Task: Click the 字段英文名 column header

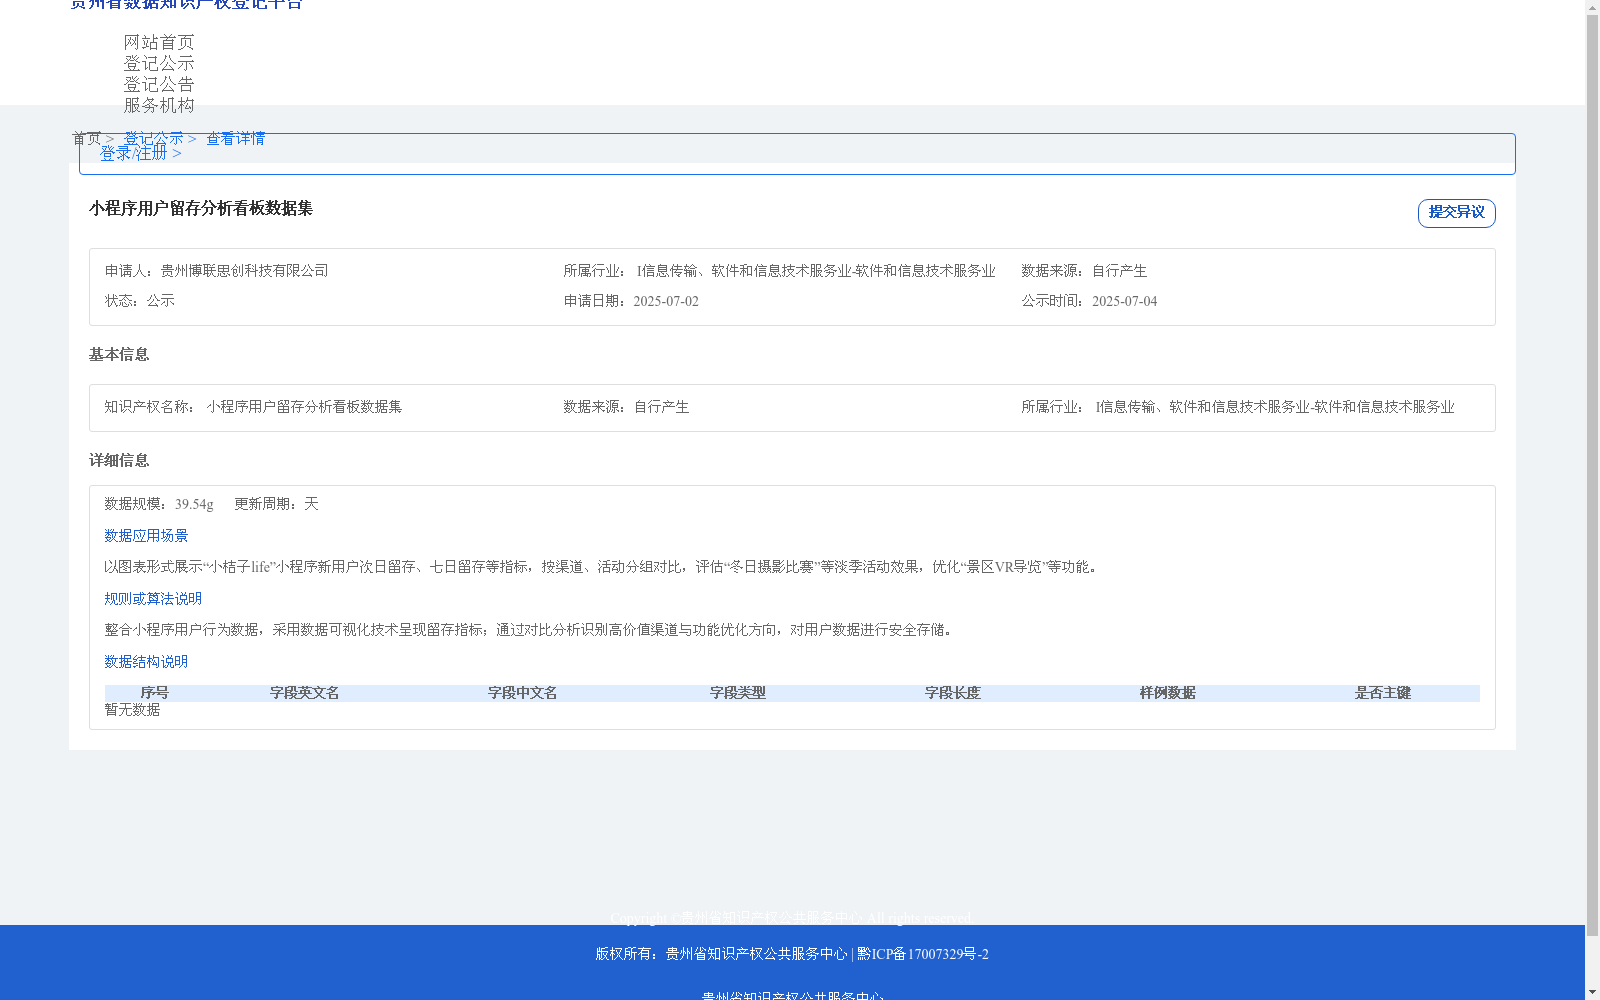Action: pyautogui.click(x=304, y=693)
